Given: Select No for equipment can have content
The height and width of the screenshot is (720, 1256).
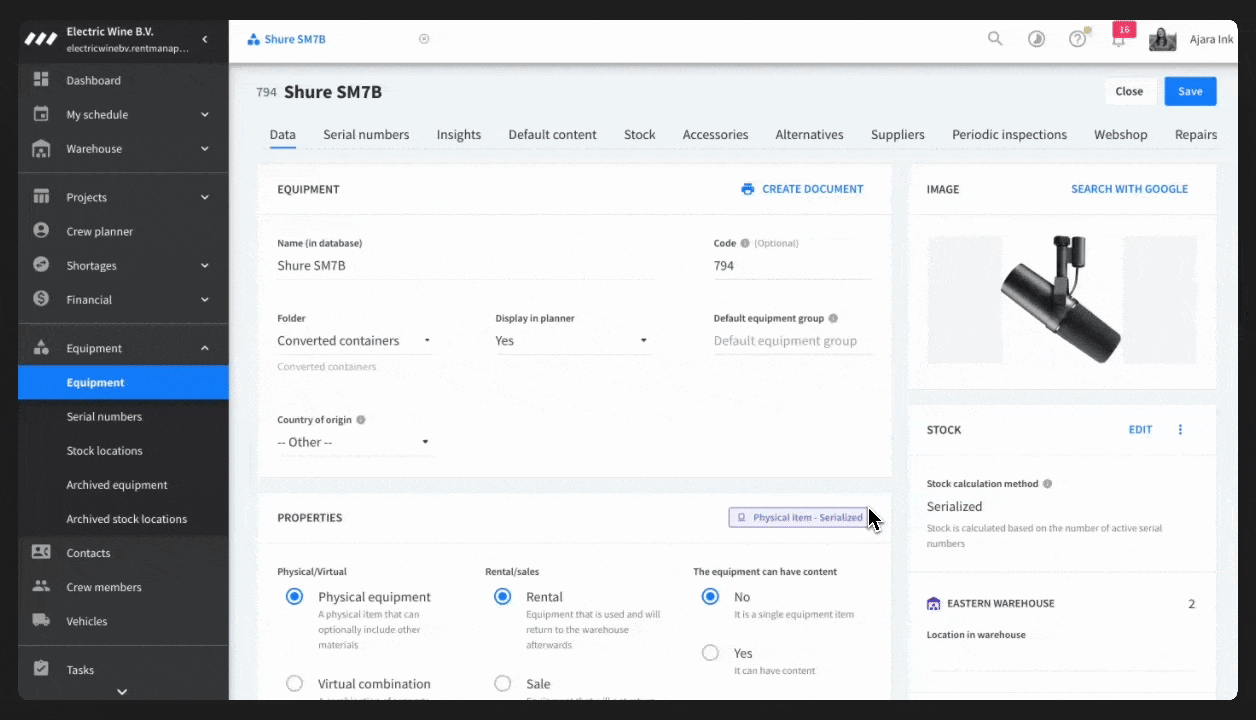Looking at the screenshot, I should point(710,596).
